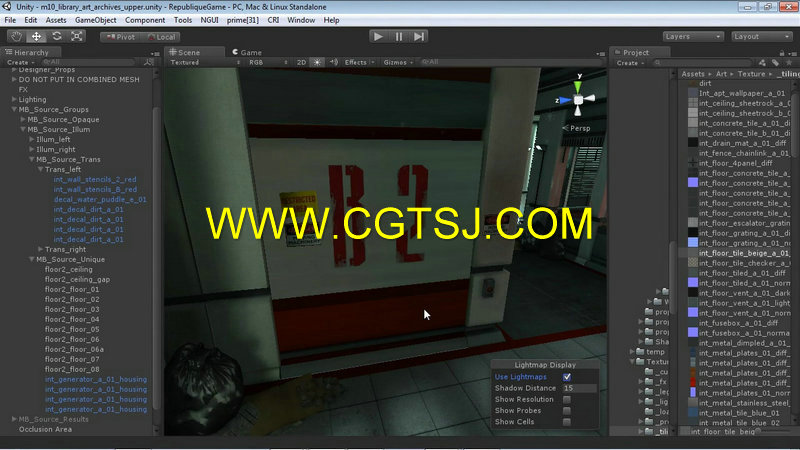This screenshot has height=450, width=800.
Task: Open Hierarchy panel options menu icon
Action: [x=155, y=53]
